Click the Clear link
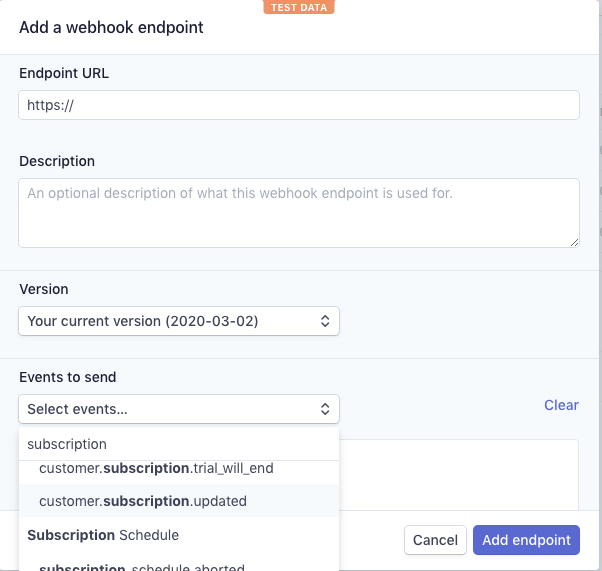The image size is (602, 571). pos(561,405)
